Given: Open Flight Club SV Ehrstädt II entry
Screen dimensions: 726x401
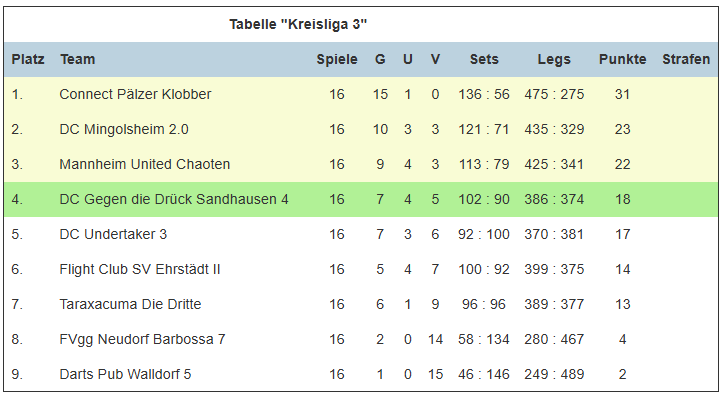Looking at the screenshot, I should pyautogui.click(x=140, y=269).
